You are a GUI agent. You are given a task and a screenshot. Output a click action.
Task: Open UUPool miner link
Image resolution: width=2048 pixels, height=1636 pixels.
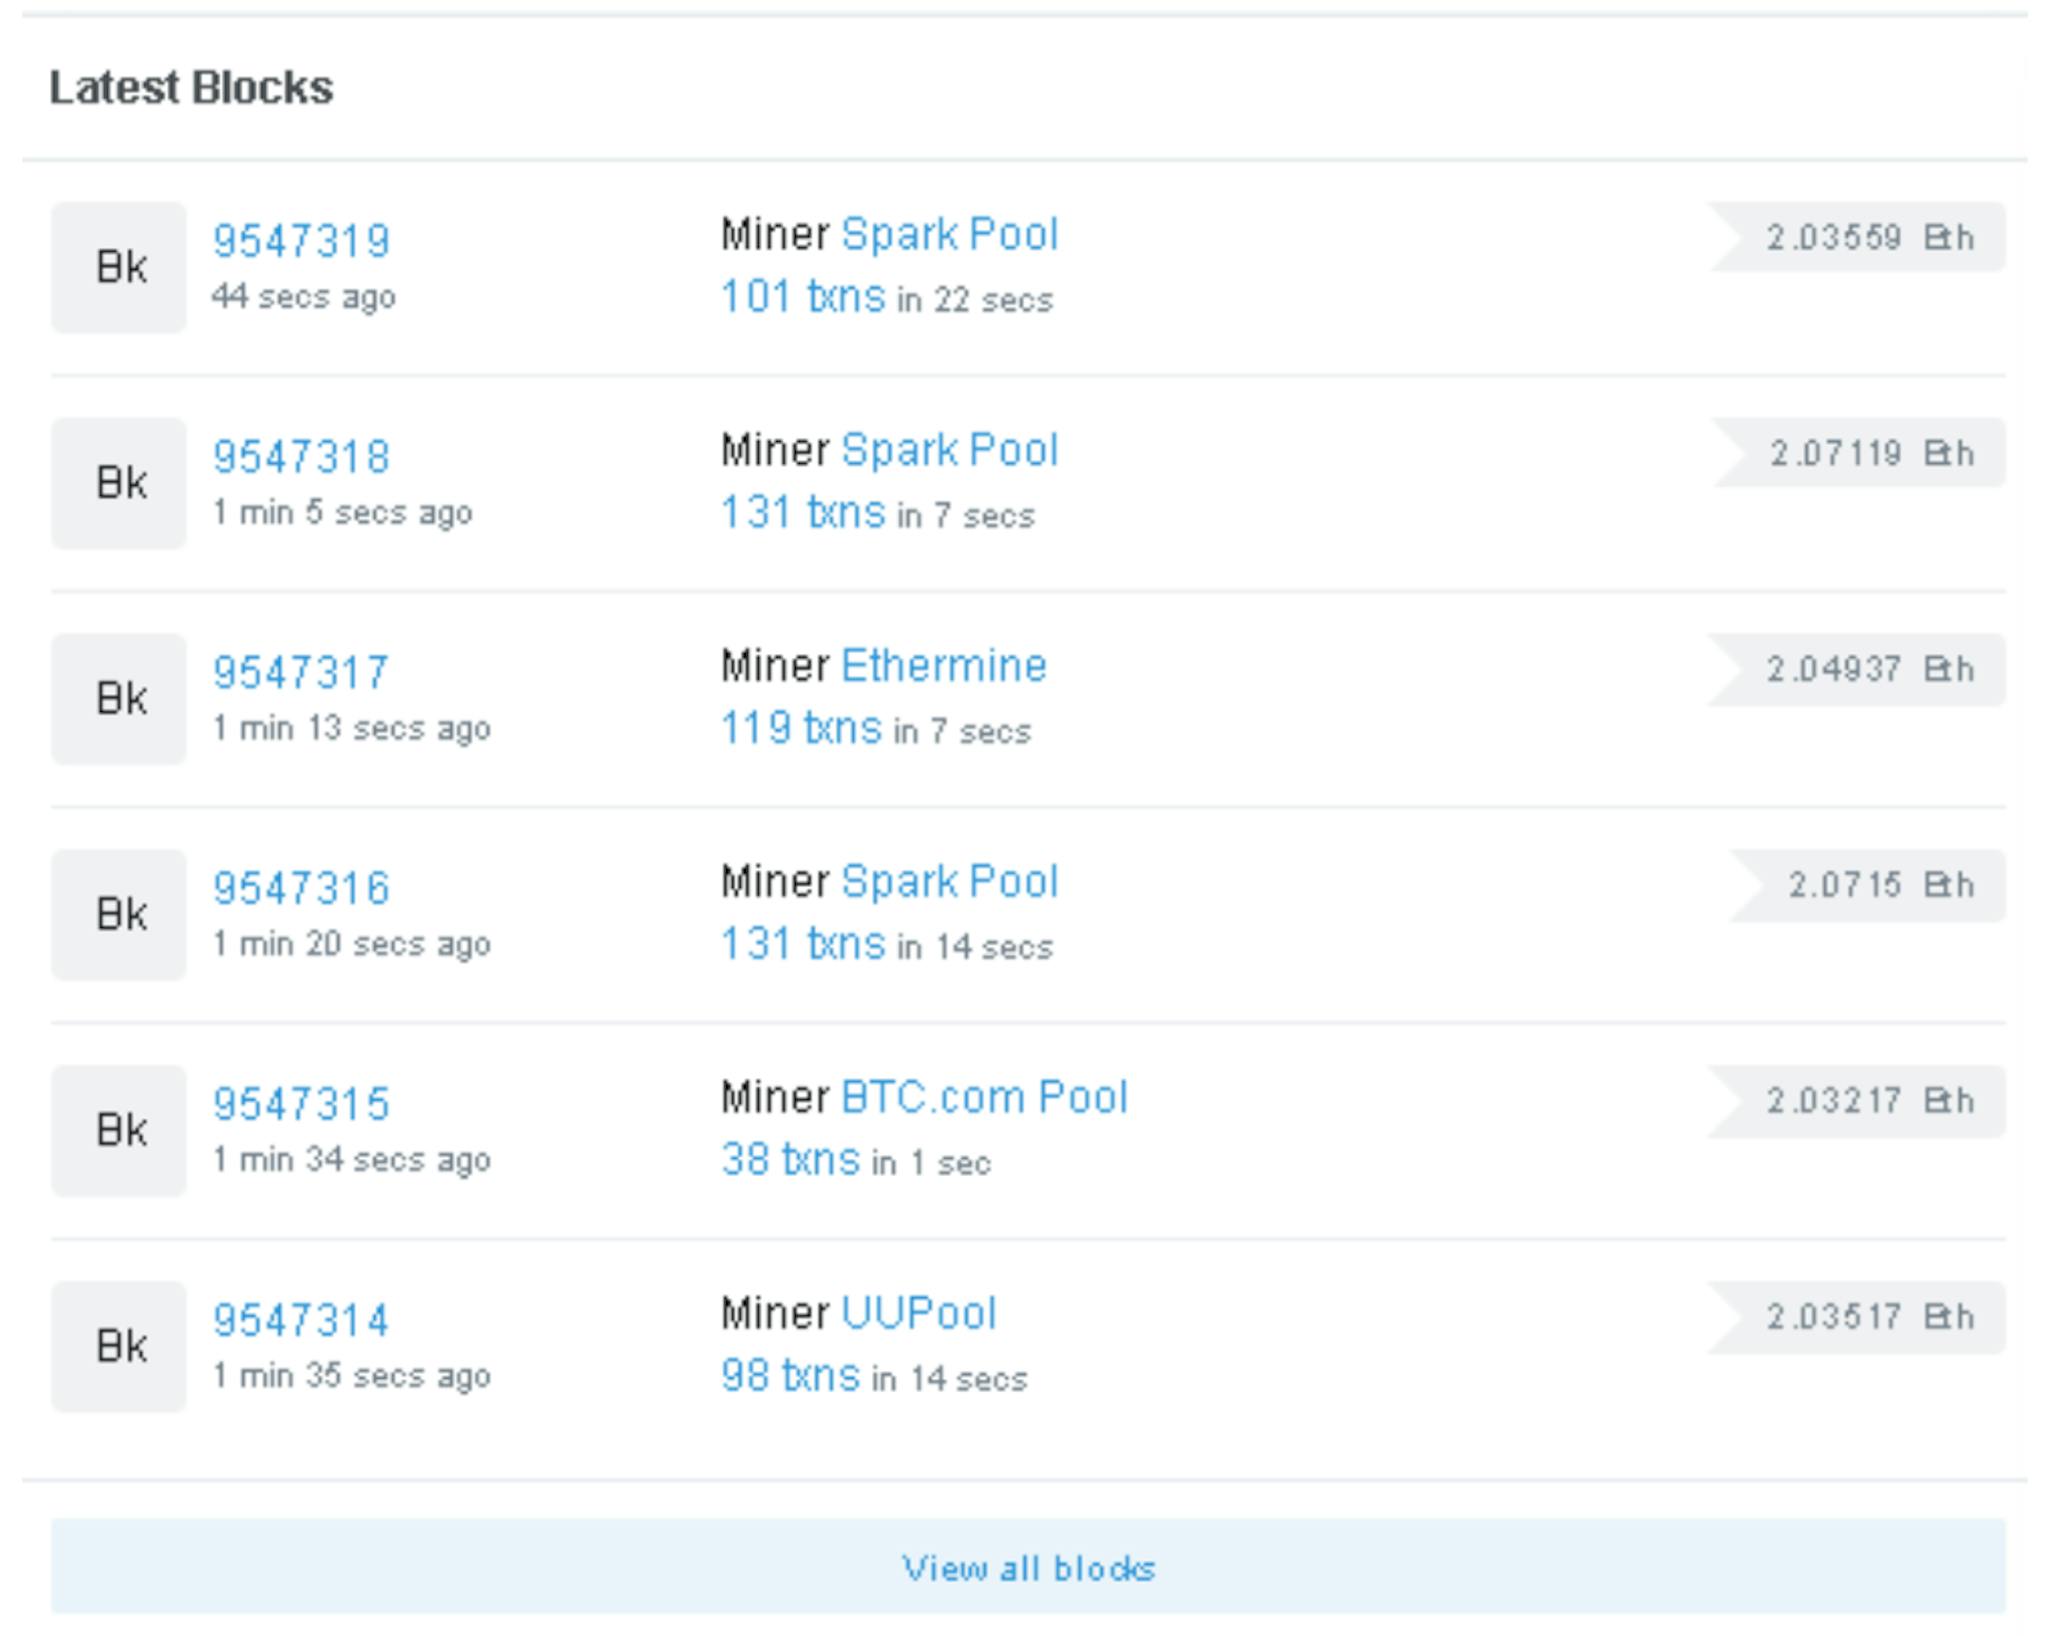click(918, 1313)
